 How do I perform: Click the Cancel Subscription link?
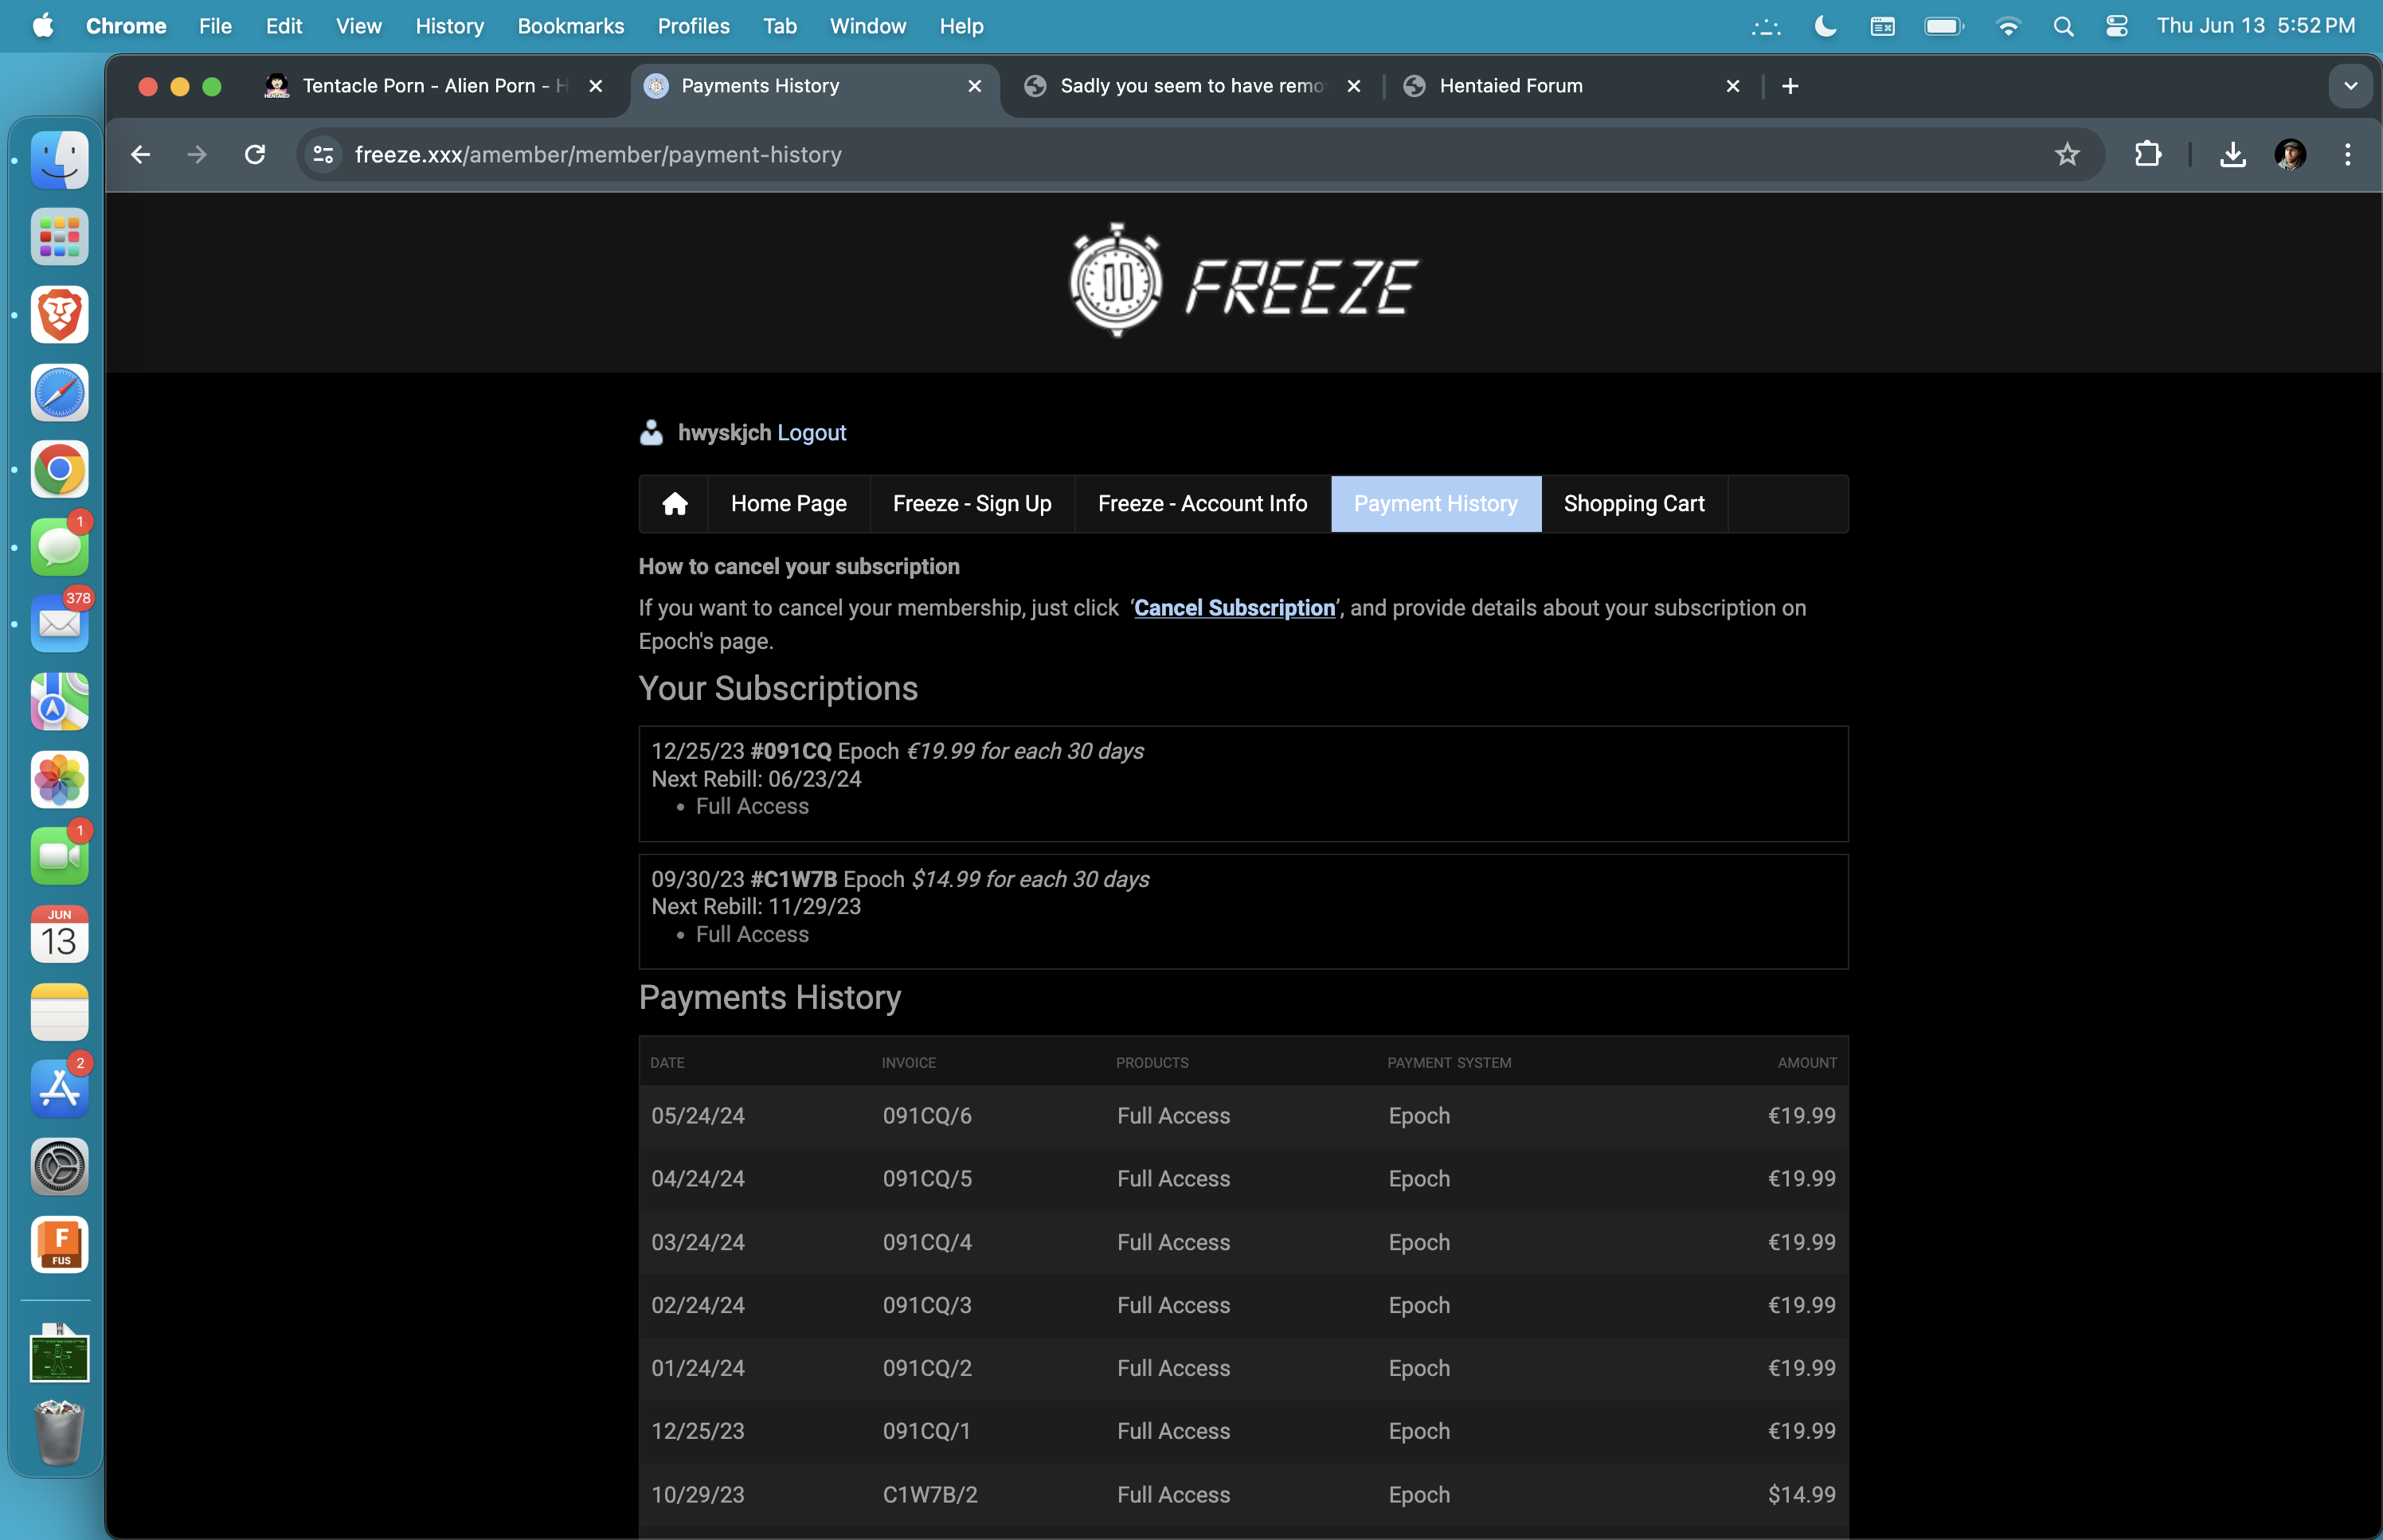pyautogui.click(x=1234, y=608)
